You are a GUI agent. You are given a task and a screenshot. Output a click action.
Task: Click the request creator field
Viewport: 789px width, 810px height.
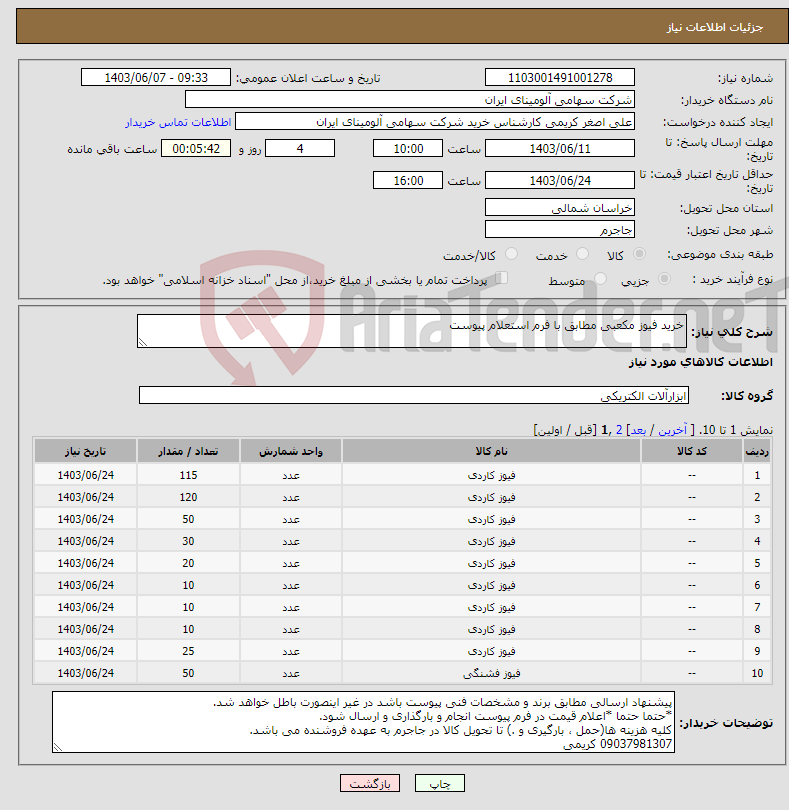pyautogui.click(x=435, y=122)
